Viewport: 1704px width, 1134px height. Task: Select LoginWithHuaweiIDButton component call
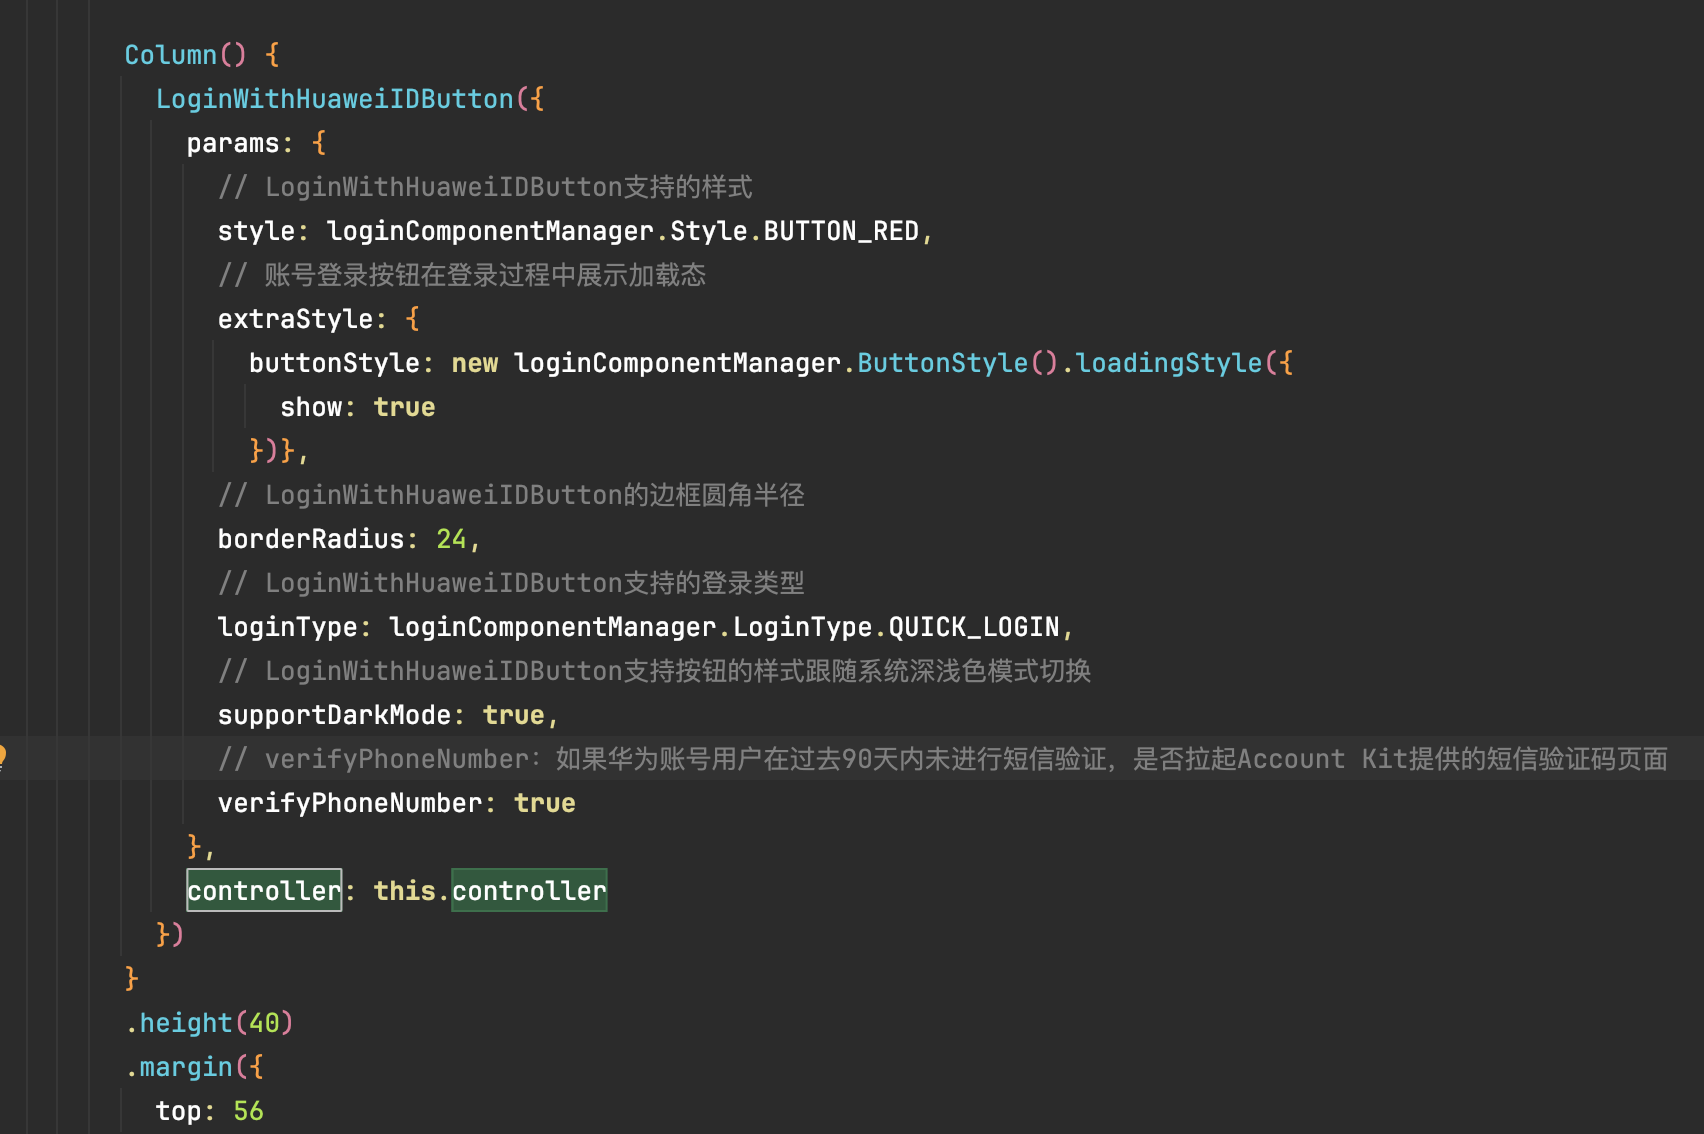[x=334, y=99]
